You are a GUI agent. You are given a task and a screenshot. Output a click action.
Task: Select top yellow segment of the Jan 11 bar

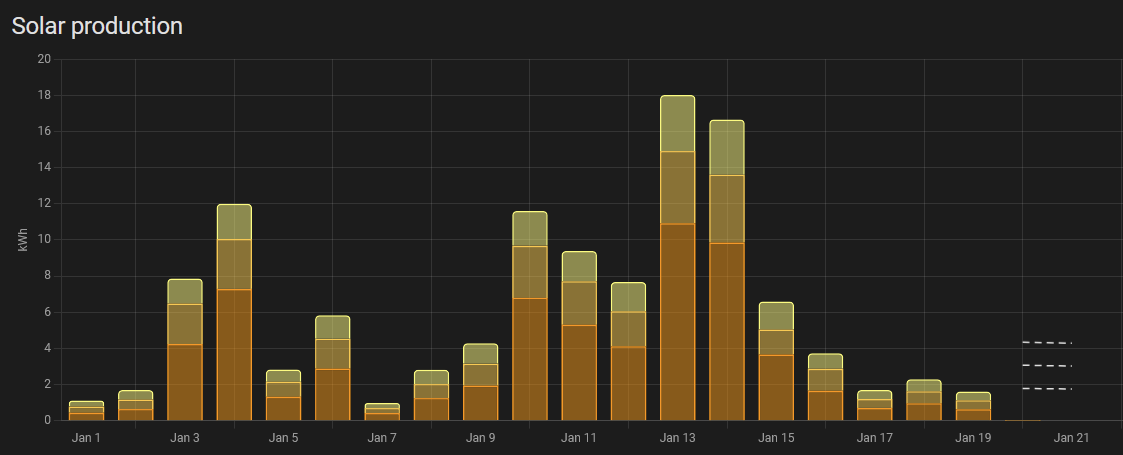[x=579, y=267]
